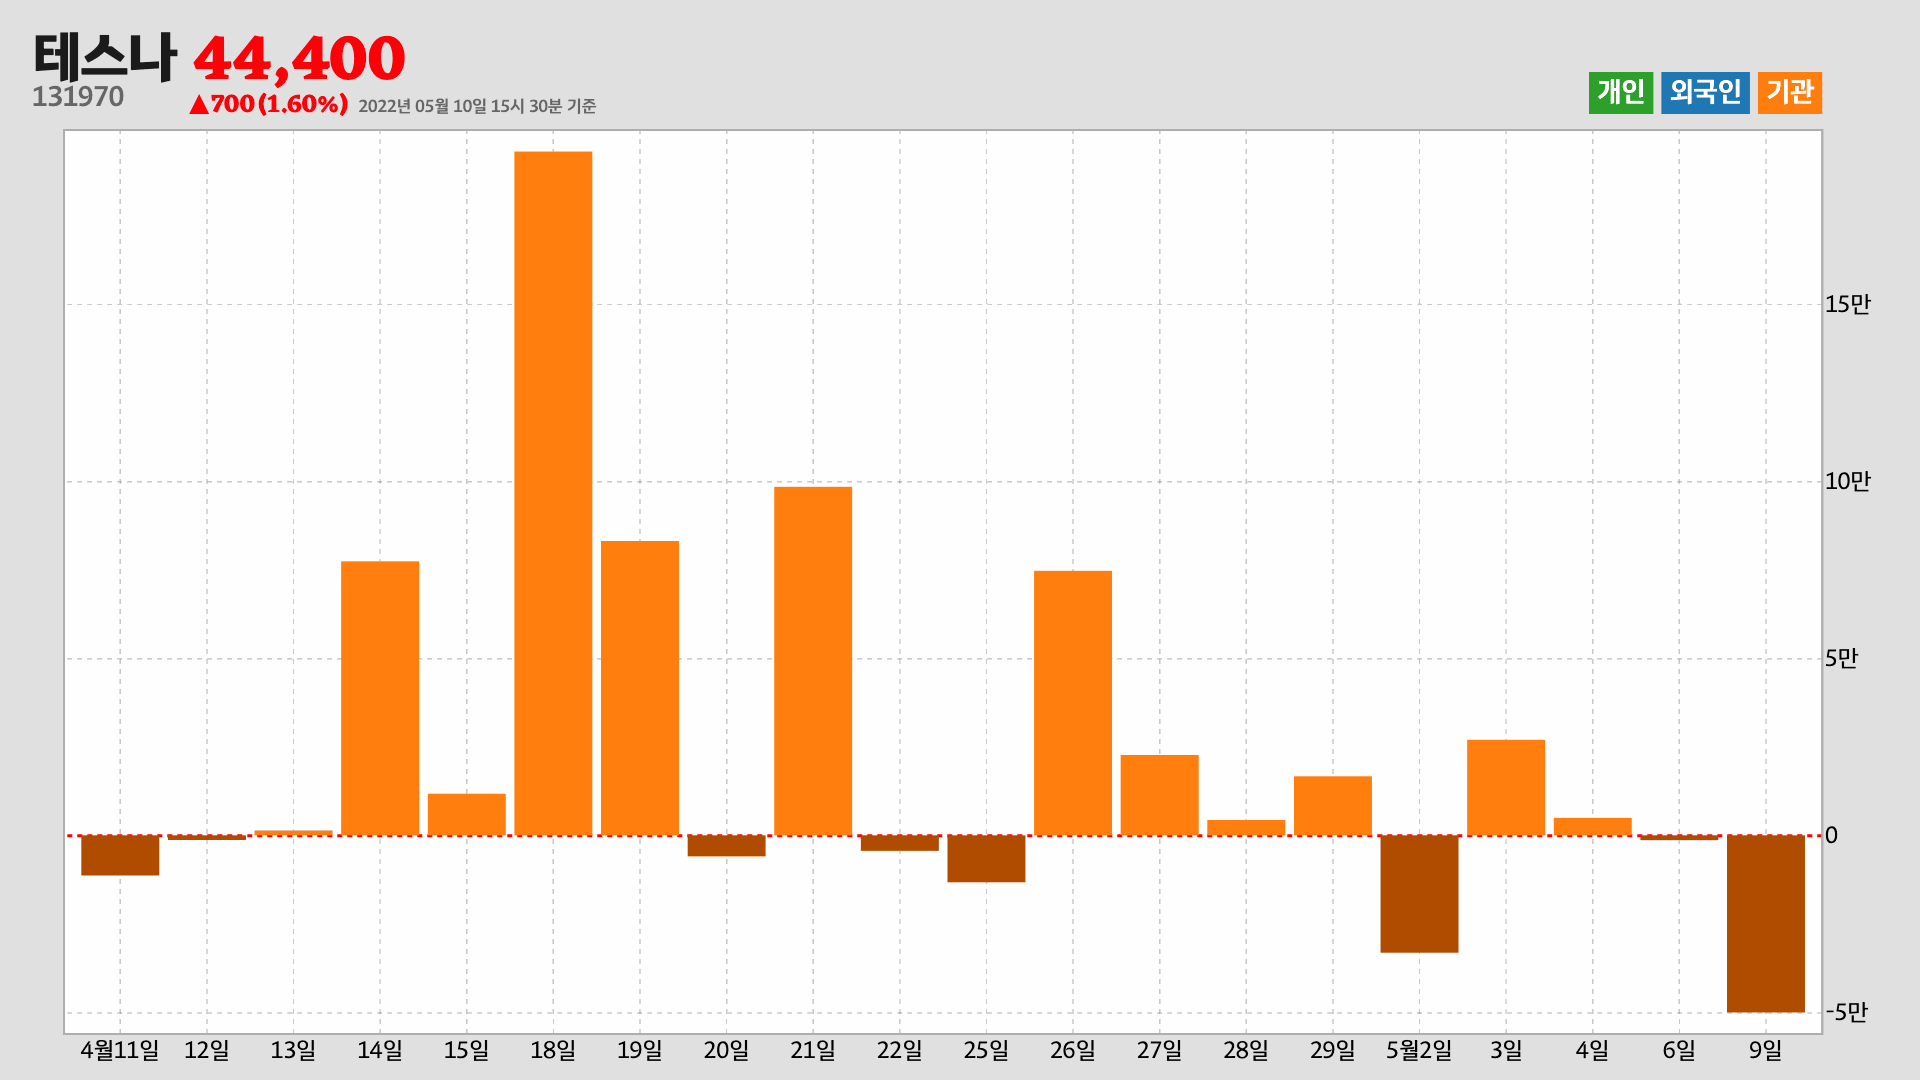Click the 21일 bar
This screenshot has width=1920, height=1080.
[813, 661]
